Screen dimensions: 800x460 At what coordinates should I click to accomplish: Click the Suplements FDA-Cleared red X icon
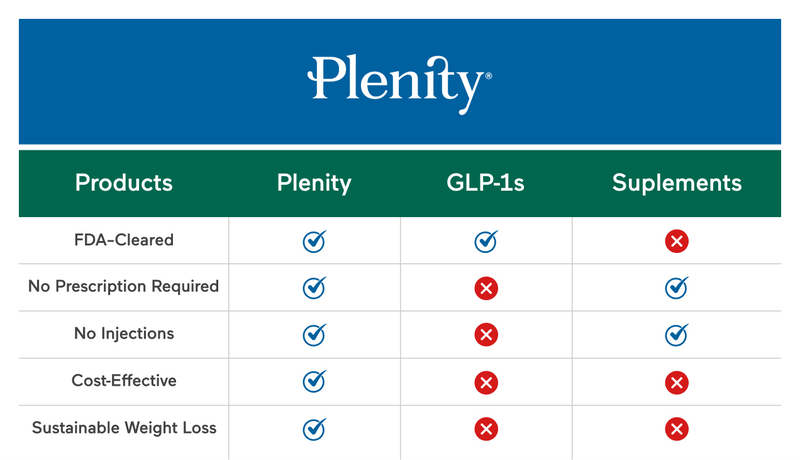[x=677, y=241]
